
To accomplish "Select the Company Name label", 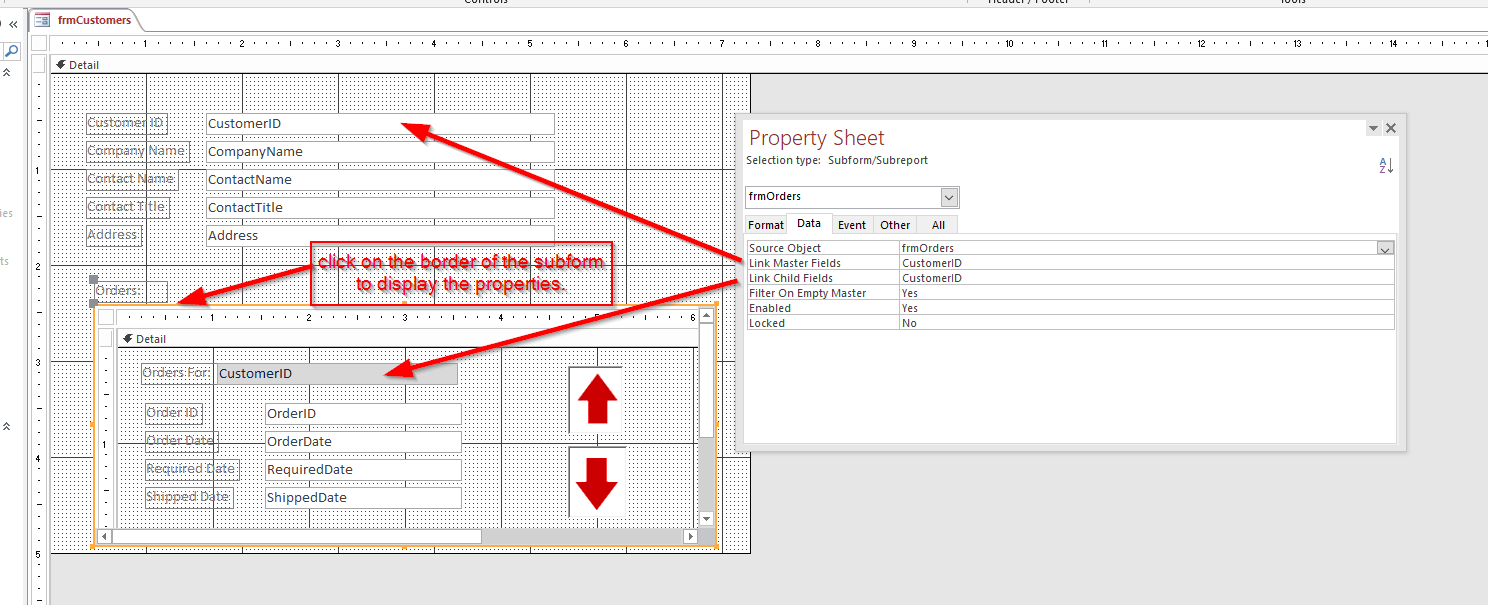I will tap(137, 152).
